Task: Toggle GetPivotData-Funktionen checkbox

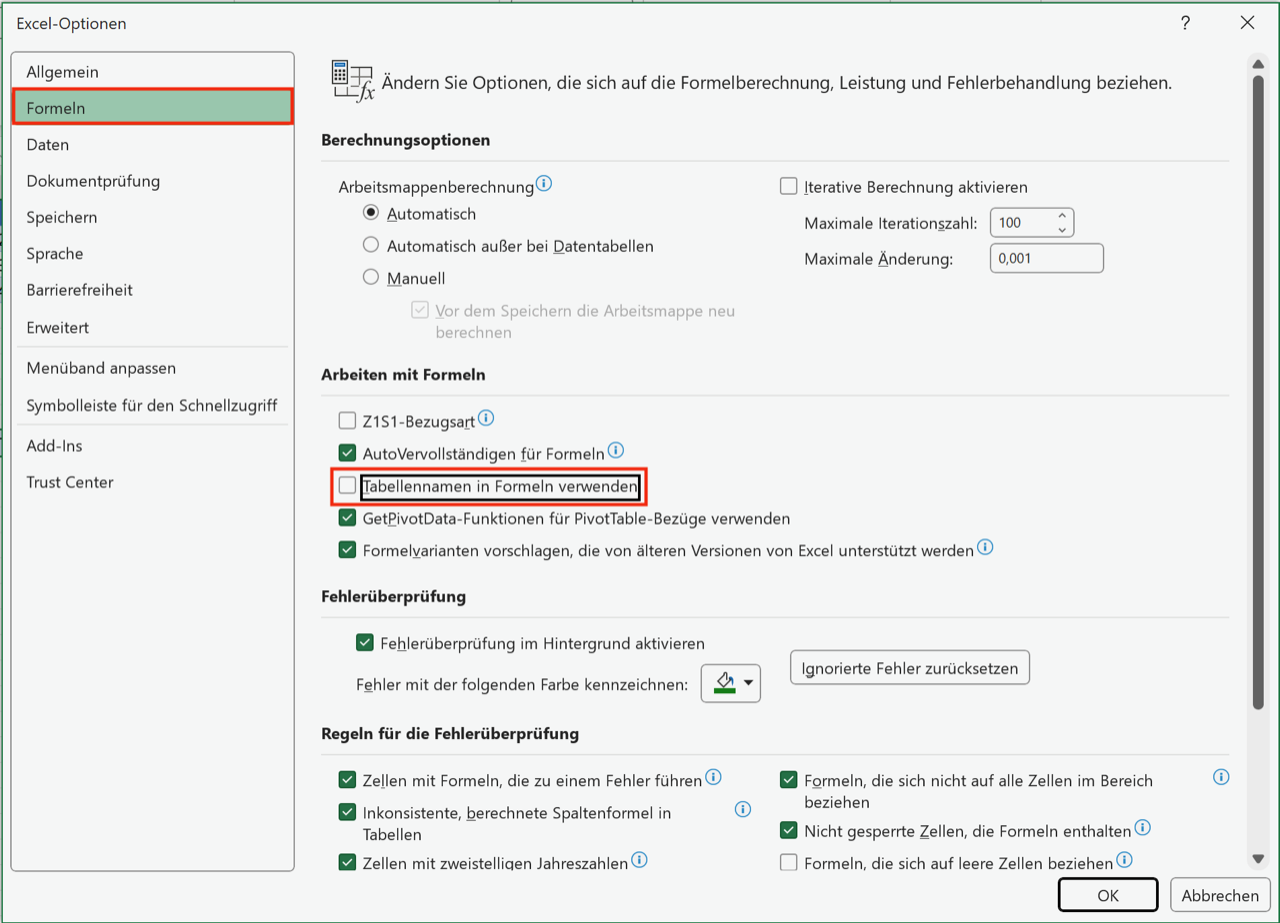Action: pos(347,518)
